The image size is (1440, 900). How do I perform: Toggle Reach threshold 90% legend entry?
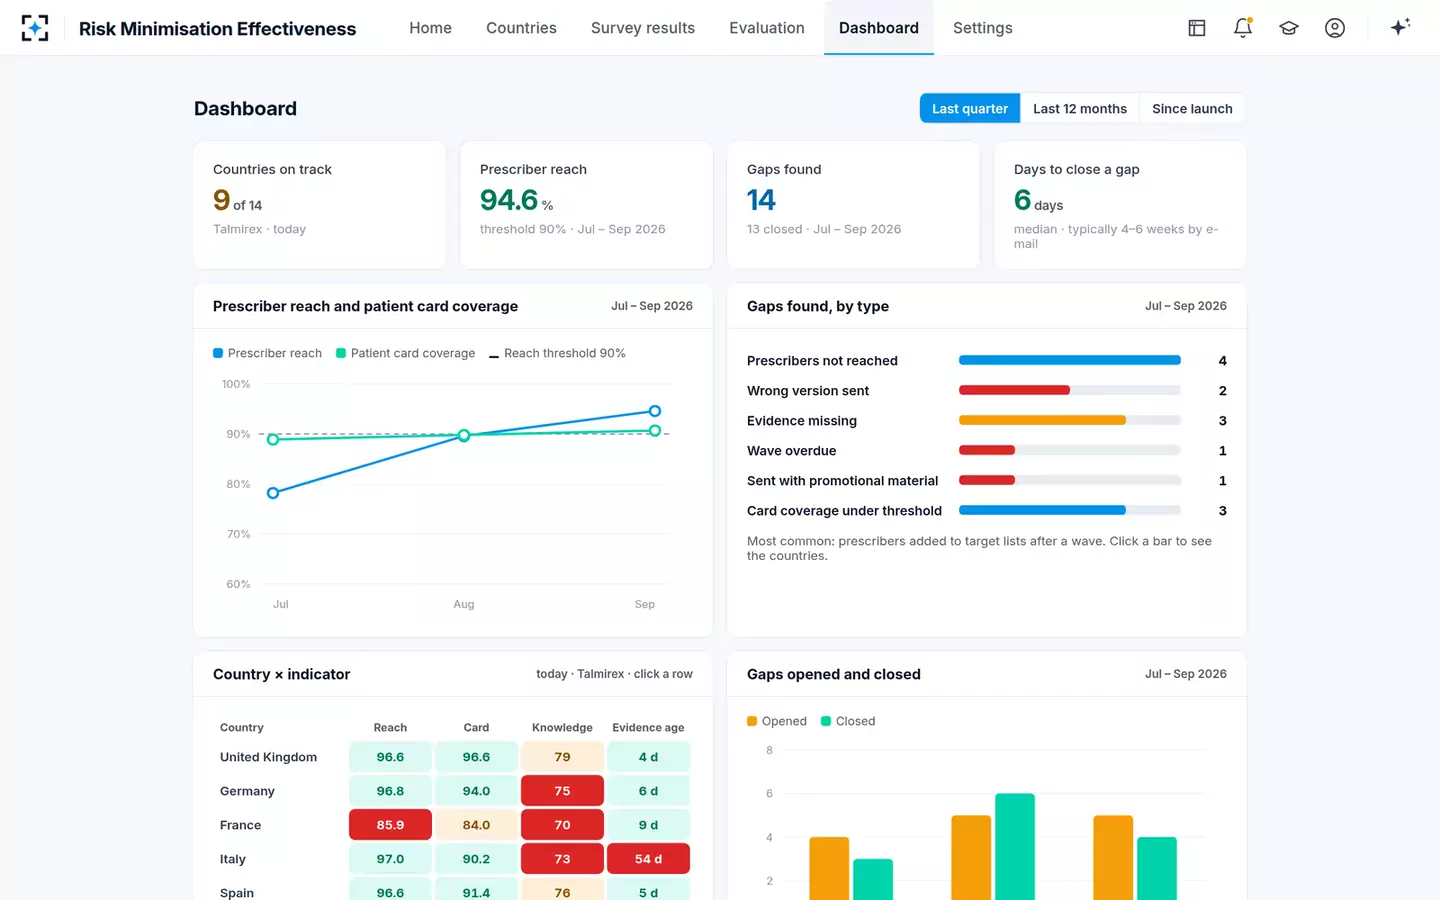coord(557,353)
